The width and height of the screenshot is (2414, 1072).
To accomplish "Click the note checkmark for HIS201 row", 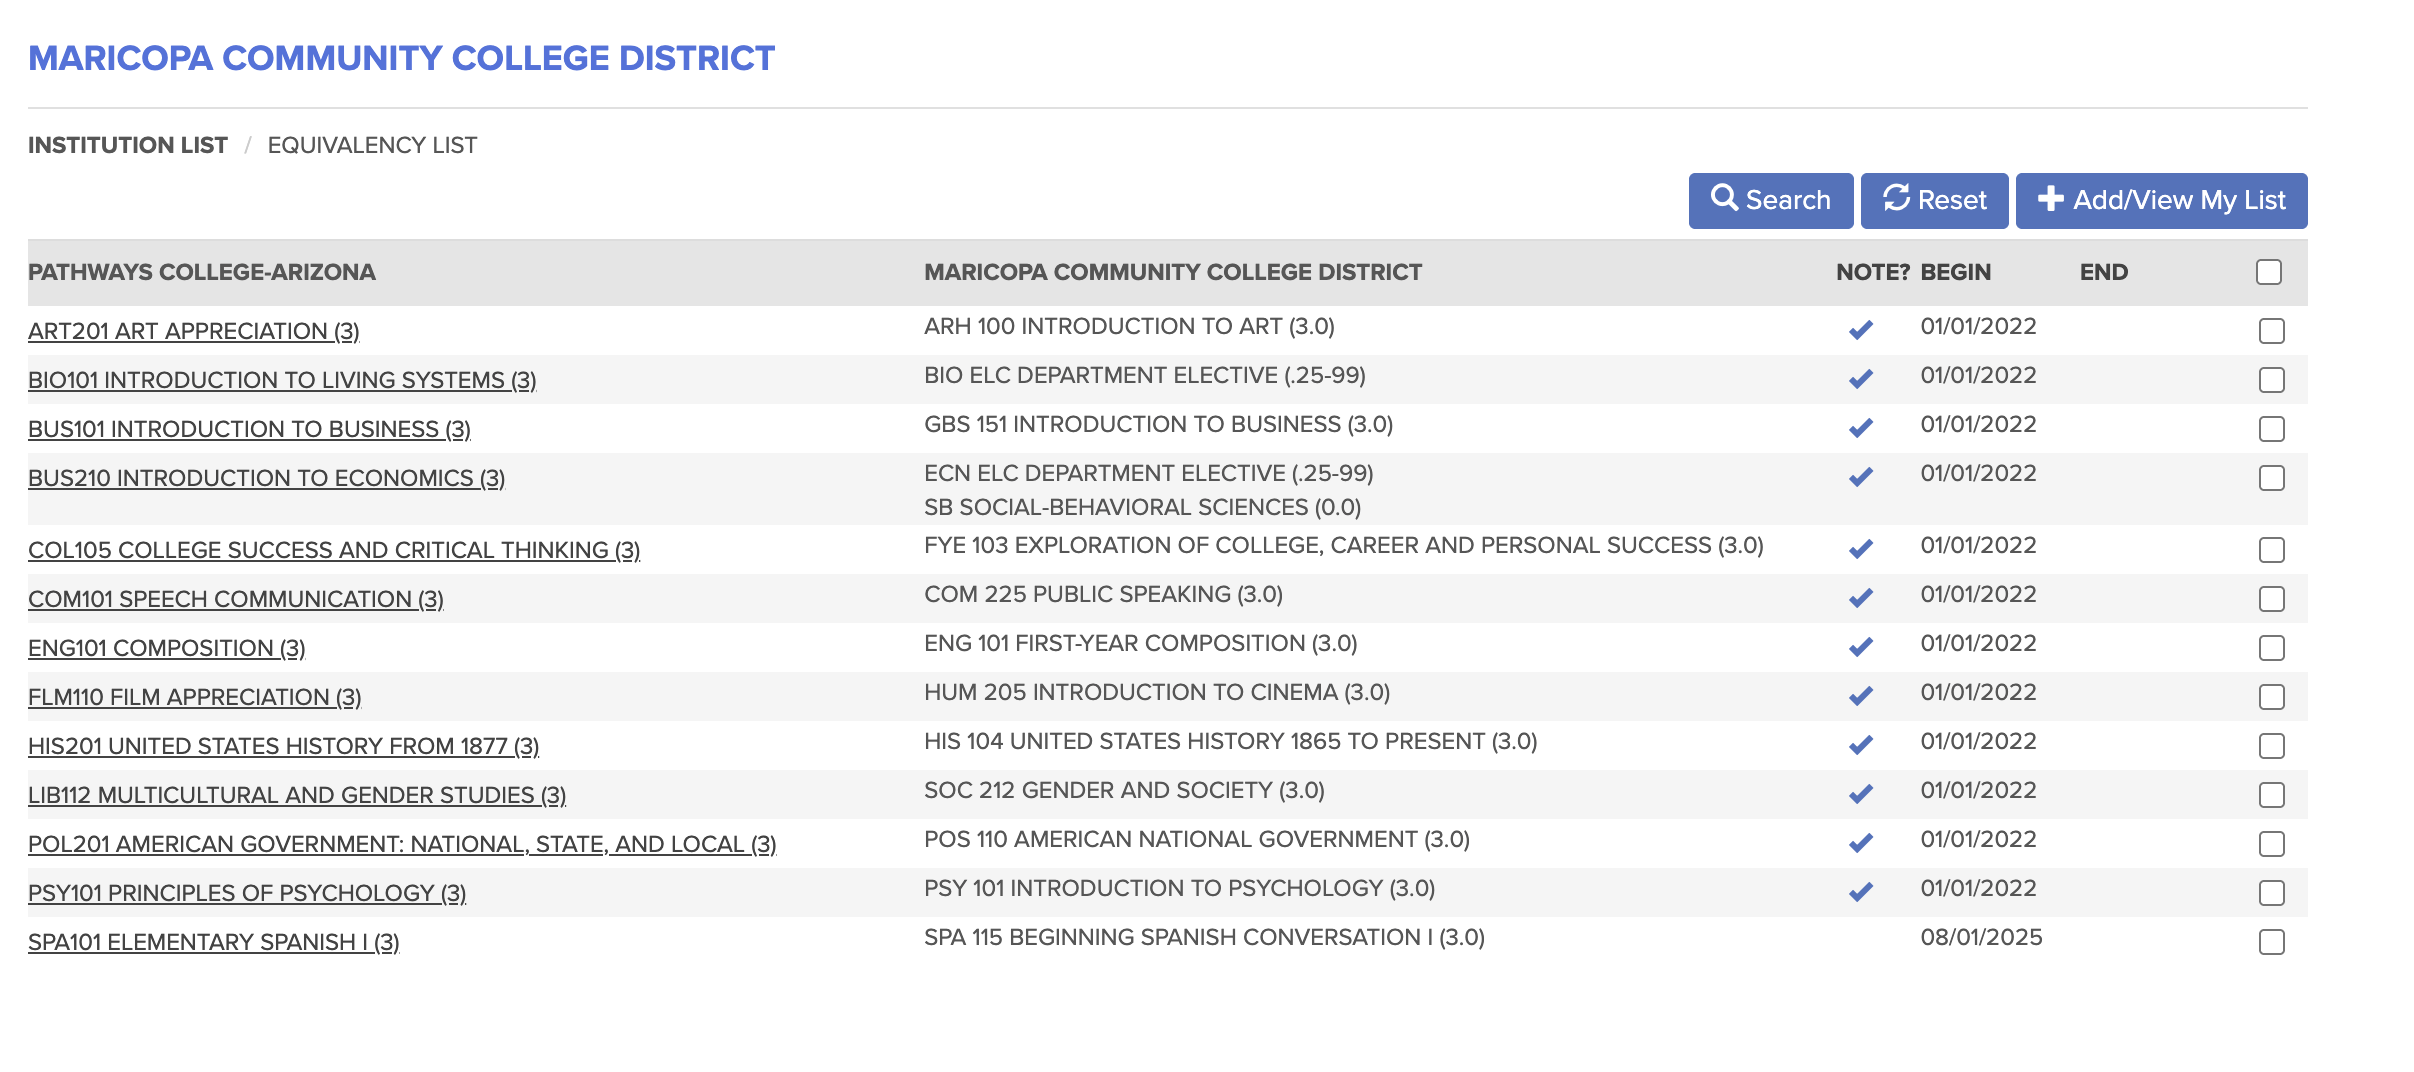I will [x=1860, y=745].
